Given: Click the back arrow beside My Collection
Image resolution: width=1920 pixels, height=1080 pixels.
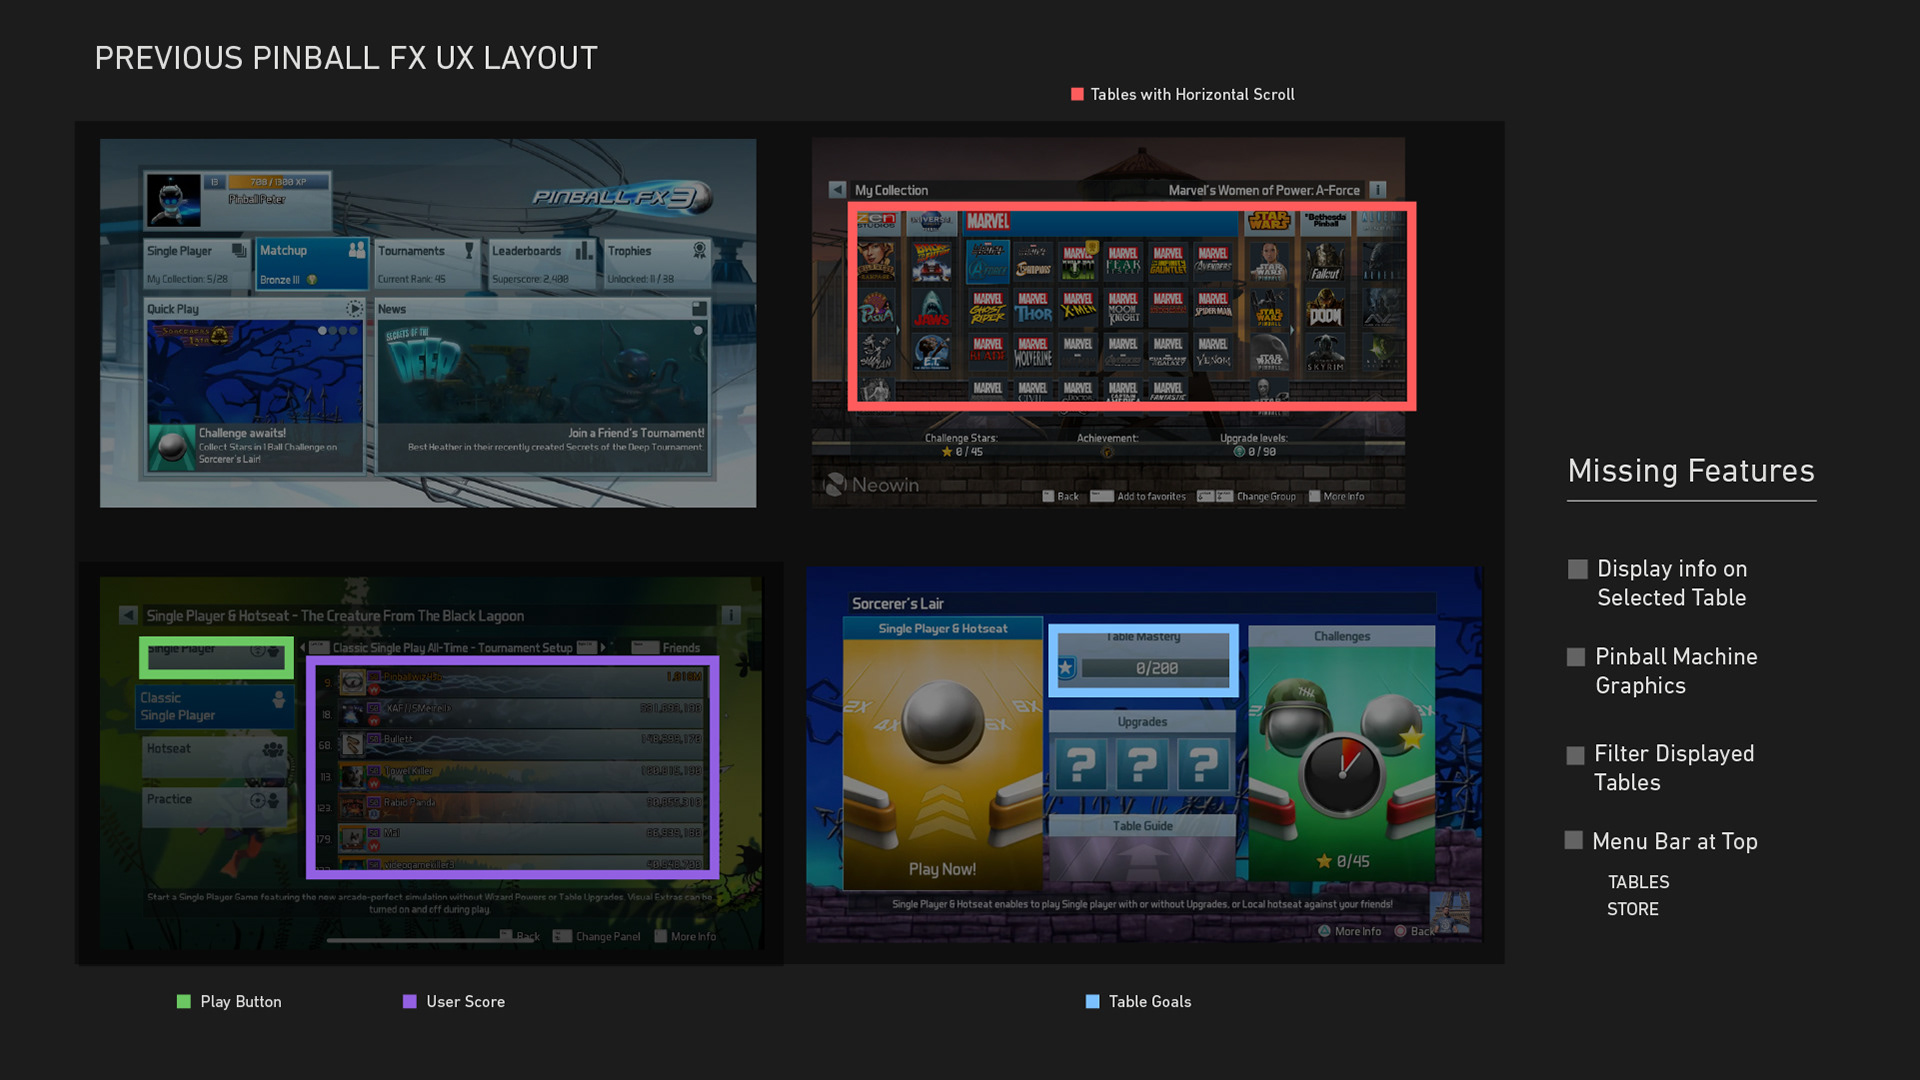Looking at the screenshot, I should (838, 189).
